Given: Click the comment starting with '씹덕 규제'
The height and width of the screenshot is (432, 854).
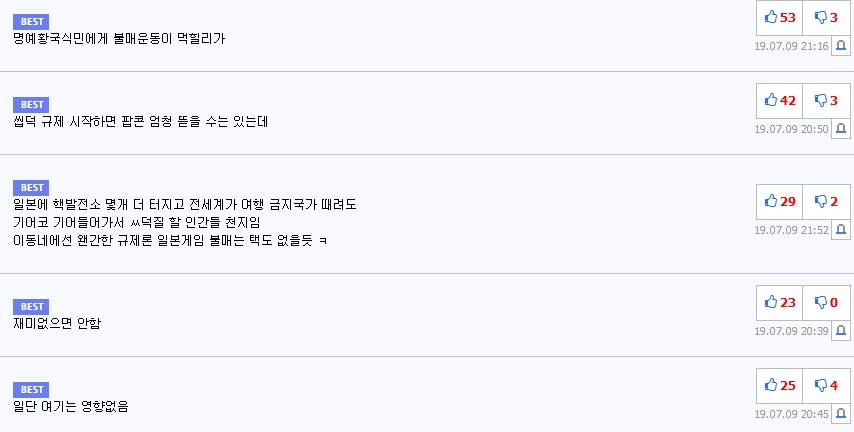Looking at the screenshot, I should point(140,122).
